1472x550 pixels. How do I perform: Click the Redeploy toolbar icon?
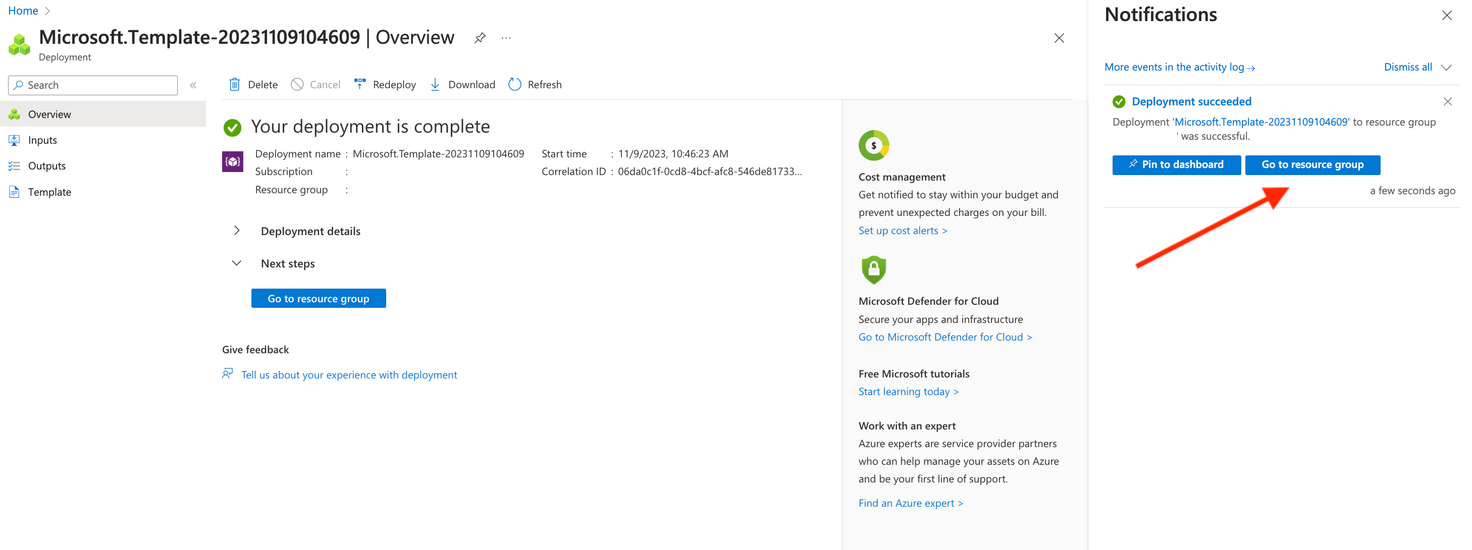point(360,85)
